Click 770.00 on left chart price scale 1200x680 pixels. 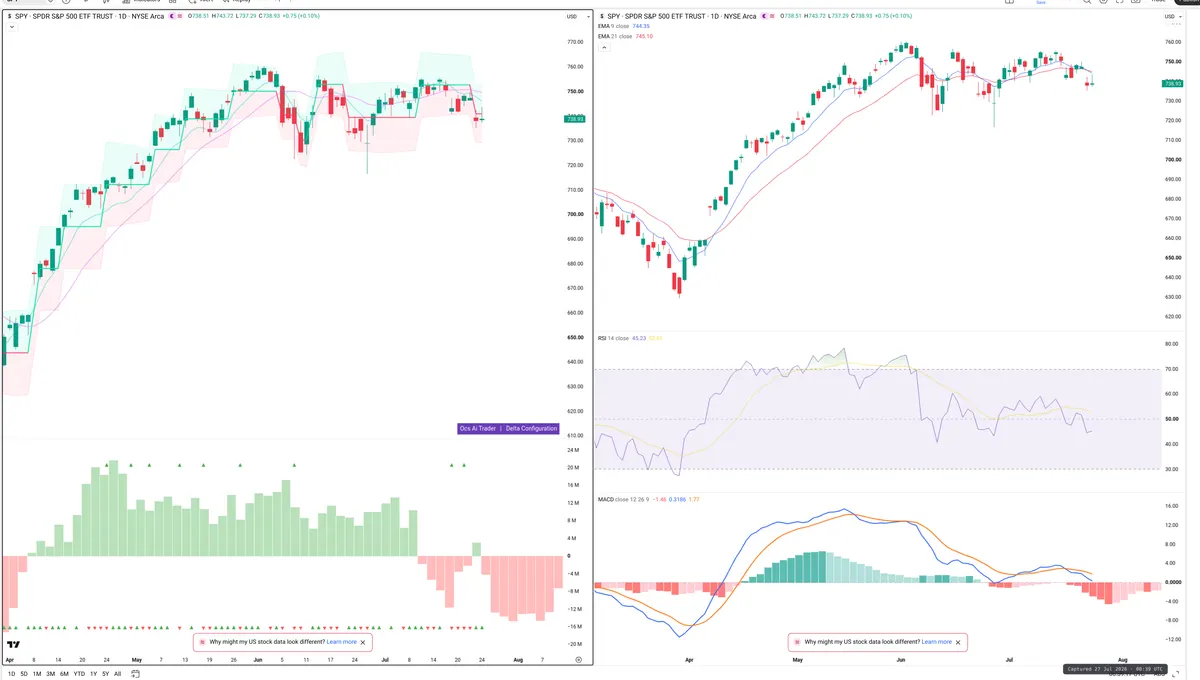[575, 42]
